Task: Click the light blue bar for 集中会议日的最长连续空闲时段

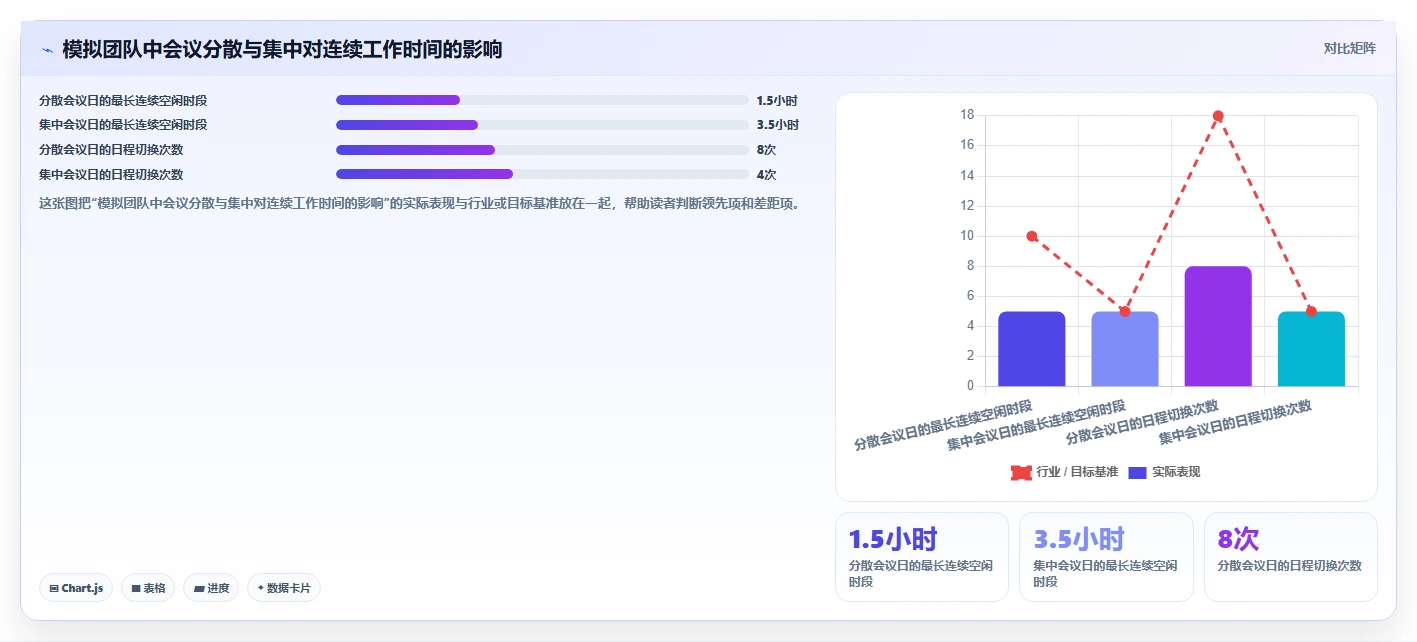Action: tap(1124, 349)
